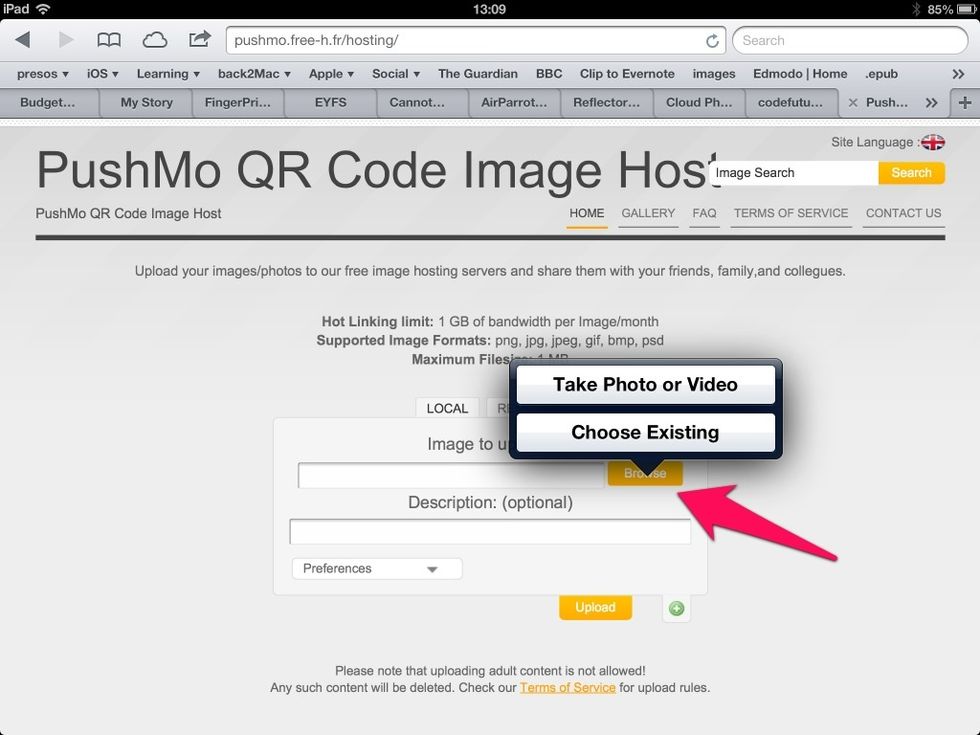Viewport: 980px width, 735px height.
Task: Click the UK flag language icon
Action: [x=932, y=142]
